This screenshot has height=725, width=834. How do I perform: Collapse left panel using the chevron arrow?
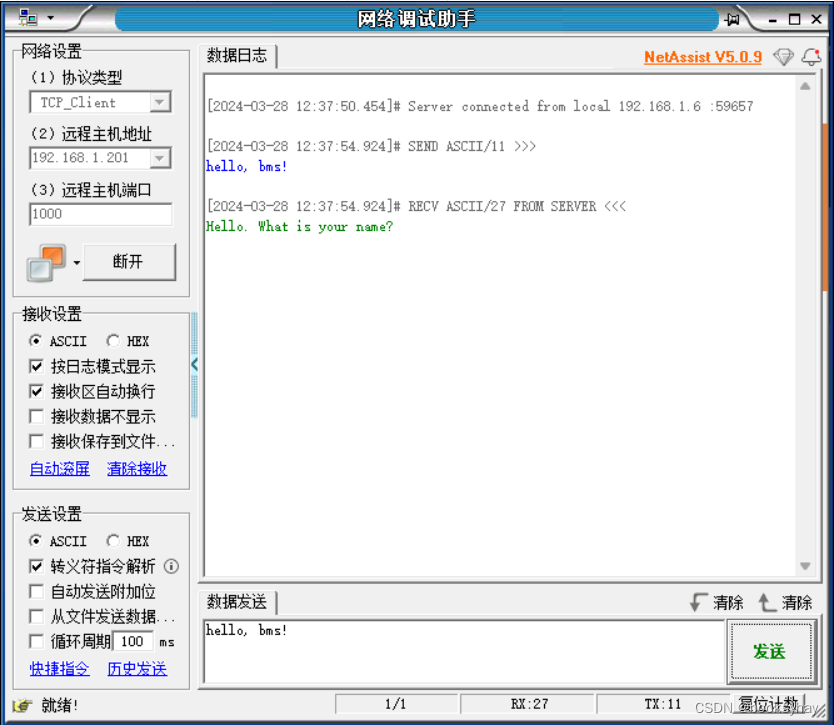click(195, 365)
